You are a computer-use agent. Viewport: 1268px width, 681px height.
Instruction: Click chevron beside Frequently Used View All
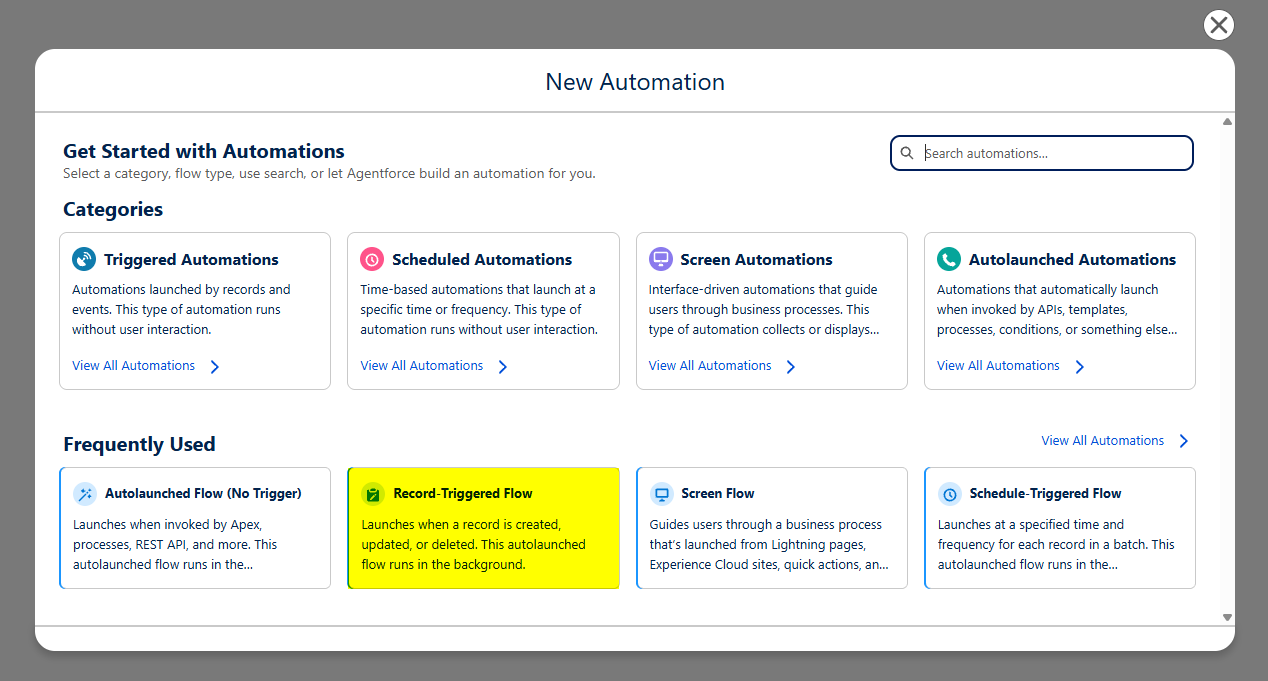click(1184, 441)
